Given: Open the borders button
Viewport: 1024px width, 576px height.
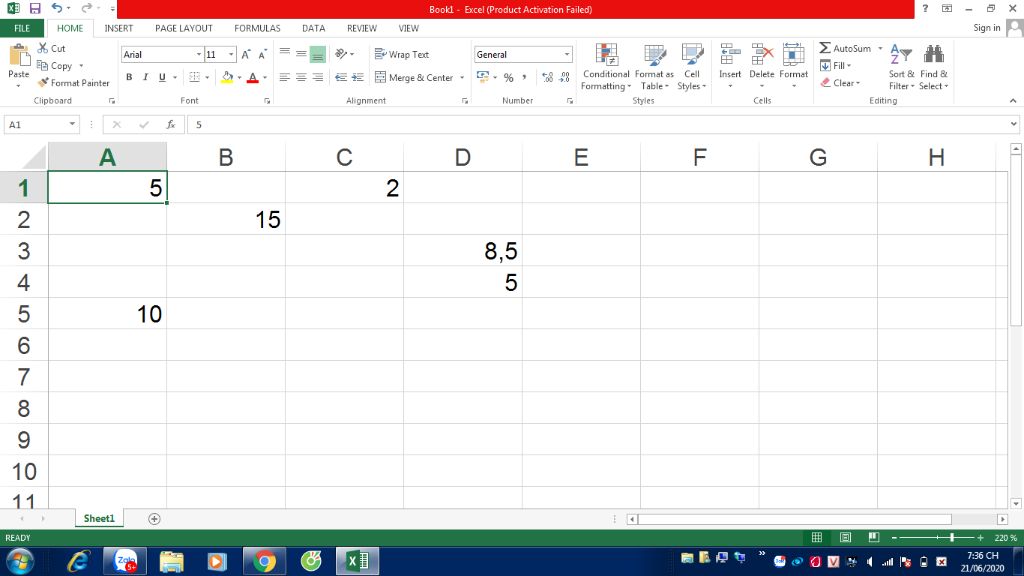Looking at the screenshot, I should [x=195, y=77].
